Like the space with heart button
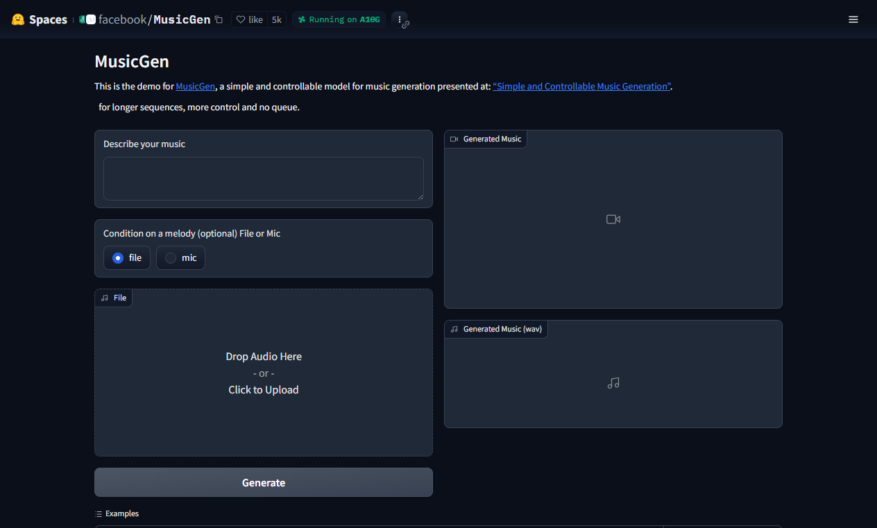 click(249, 20)
